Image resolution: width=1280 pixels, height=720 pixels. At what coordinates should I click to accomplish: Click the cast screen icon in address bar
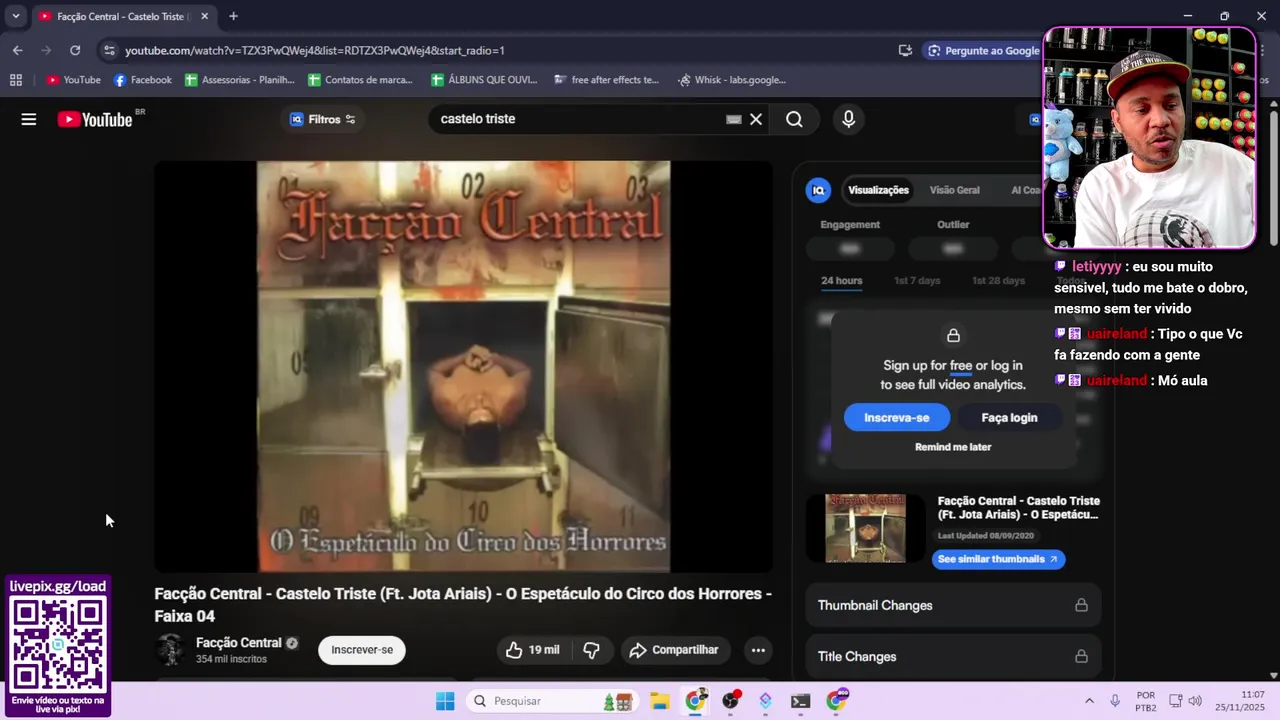point(905,50)
